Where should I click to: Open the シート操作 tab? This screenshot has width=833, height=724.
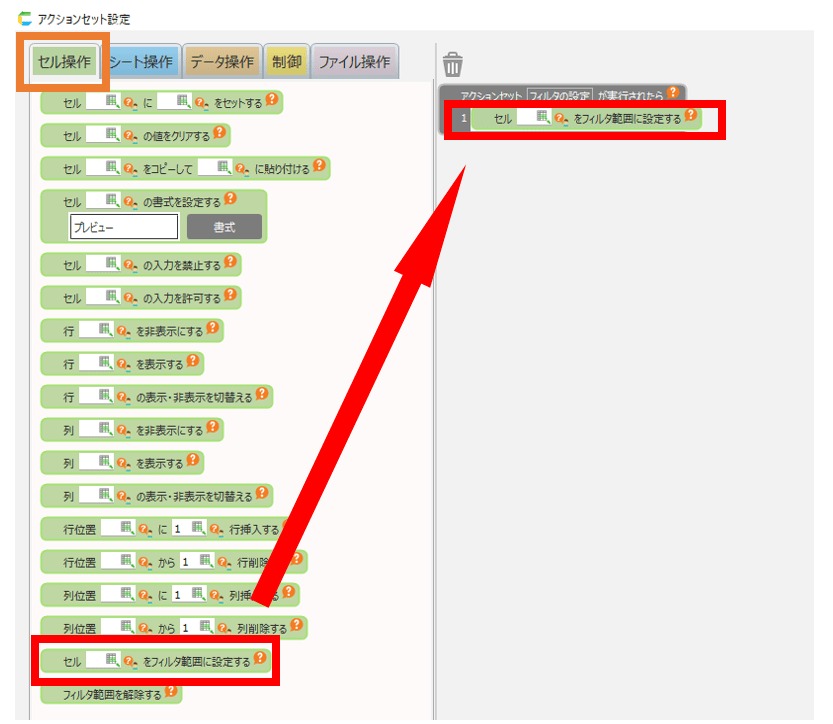141,62
